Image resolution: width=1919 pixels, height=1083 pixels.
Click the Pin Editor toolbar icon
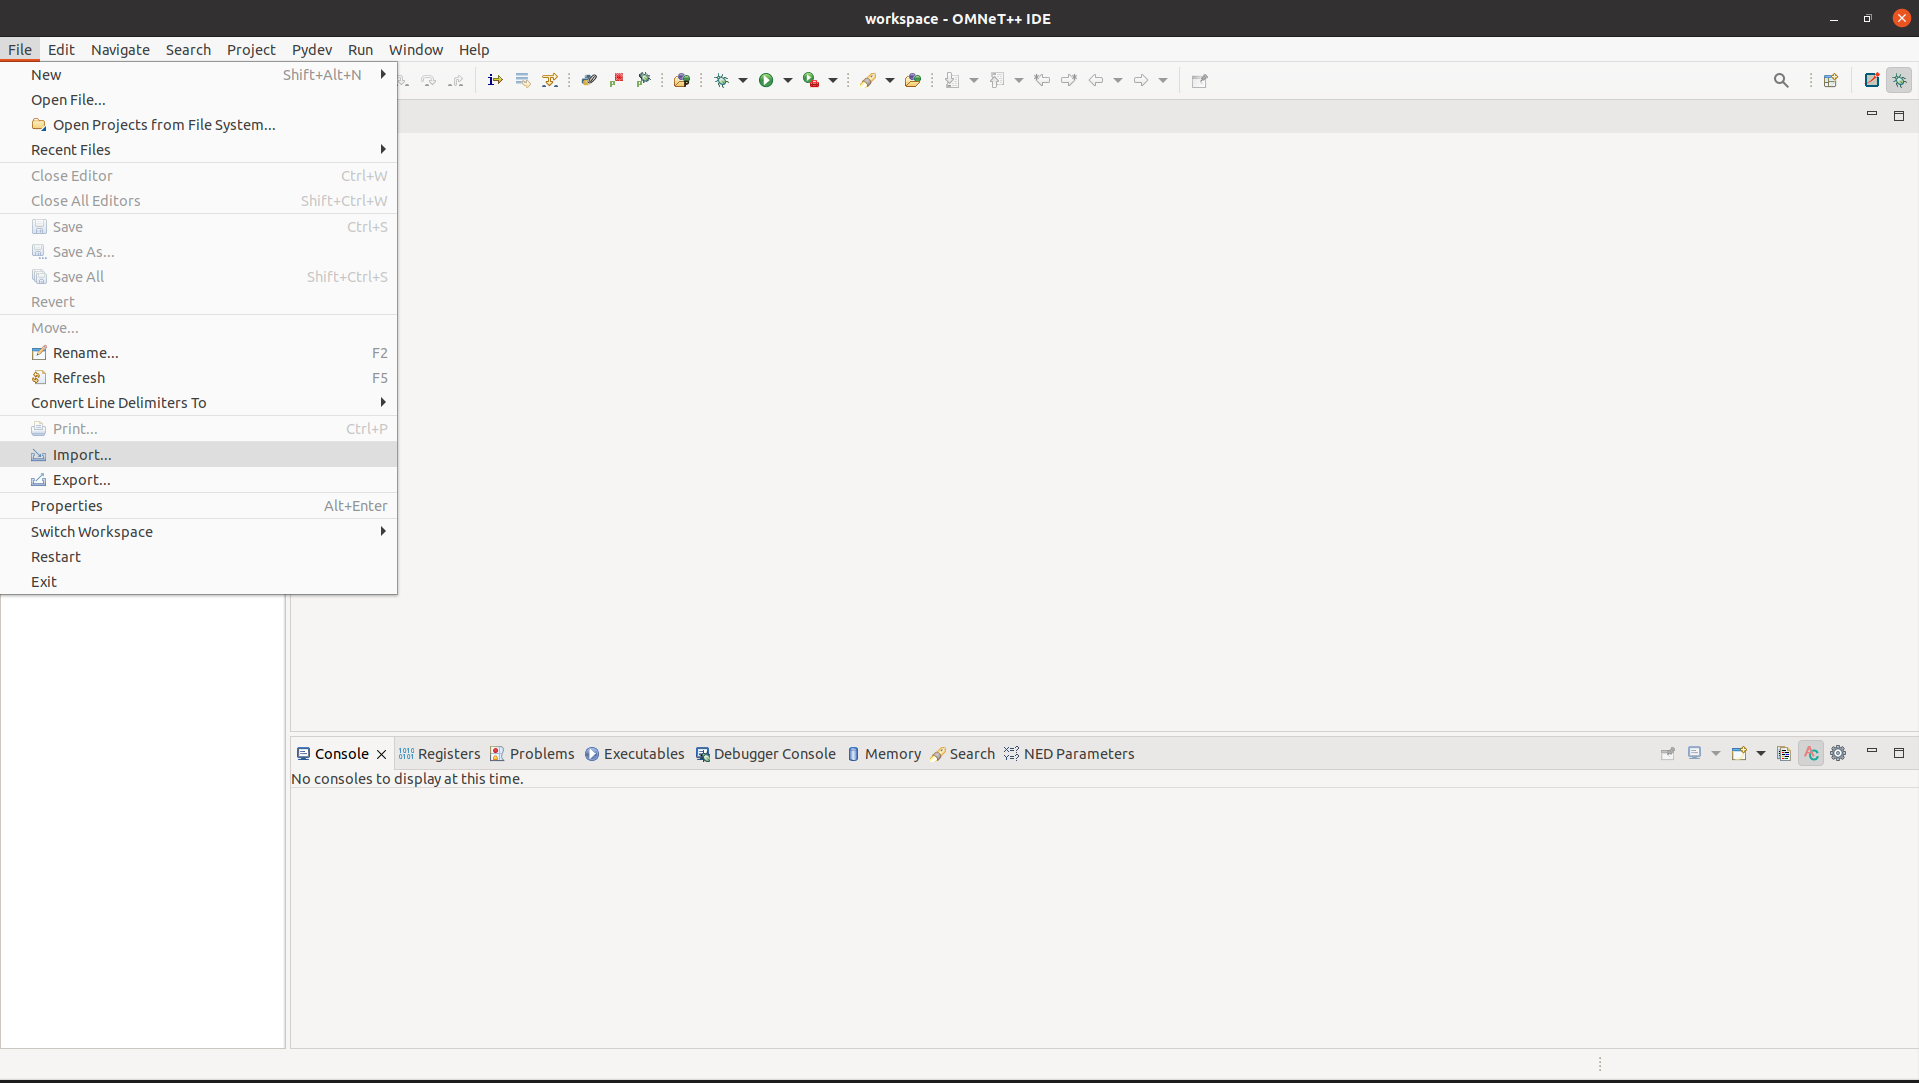pyautogui.click(x=1200, y=80)
